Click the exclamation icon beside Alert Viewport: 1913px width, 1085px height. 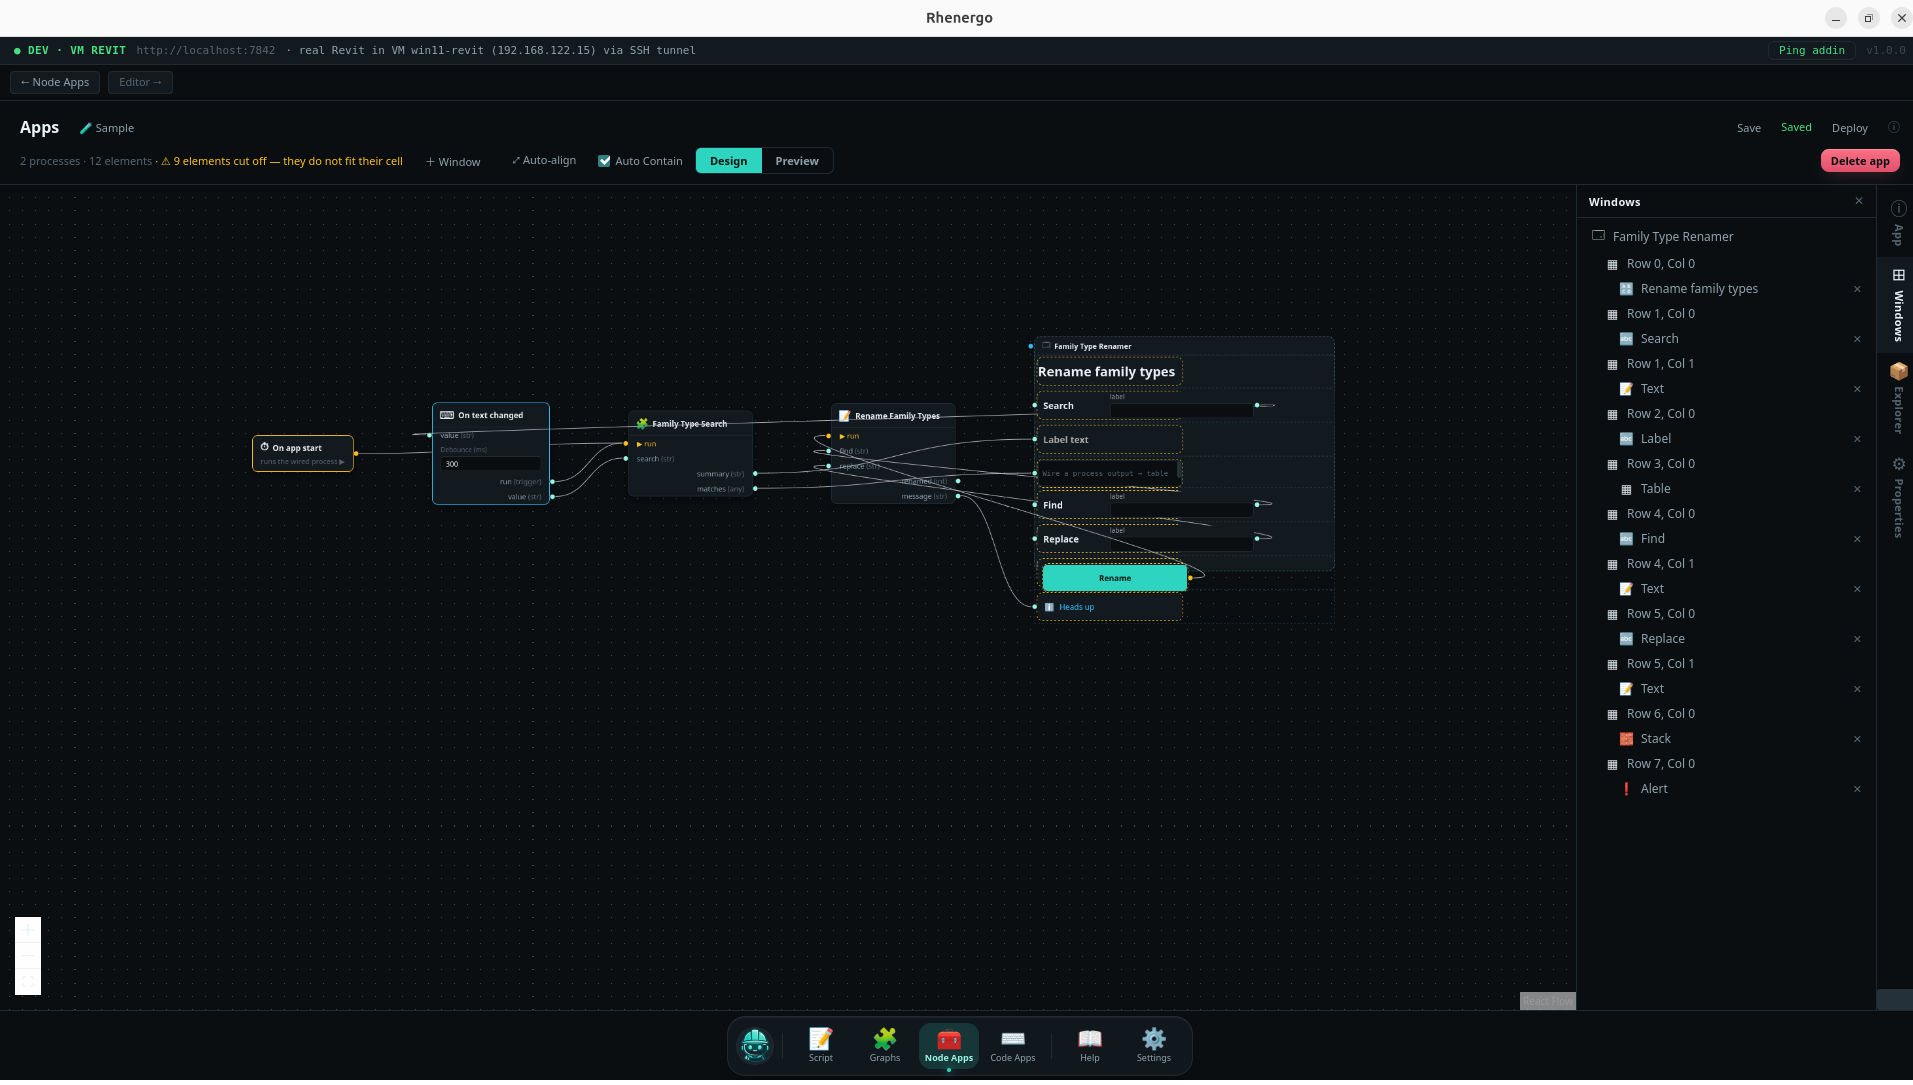[1626, 789]
